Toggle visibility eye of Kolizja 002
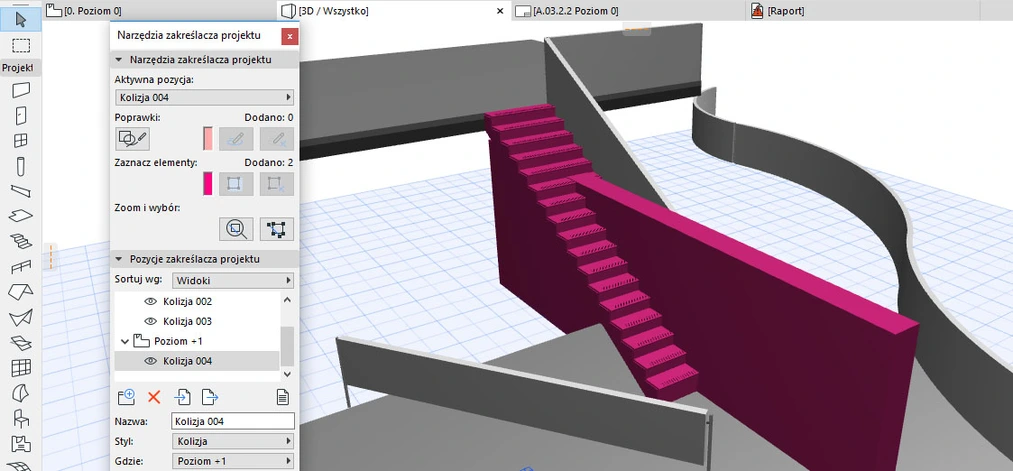 point(151,301)
